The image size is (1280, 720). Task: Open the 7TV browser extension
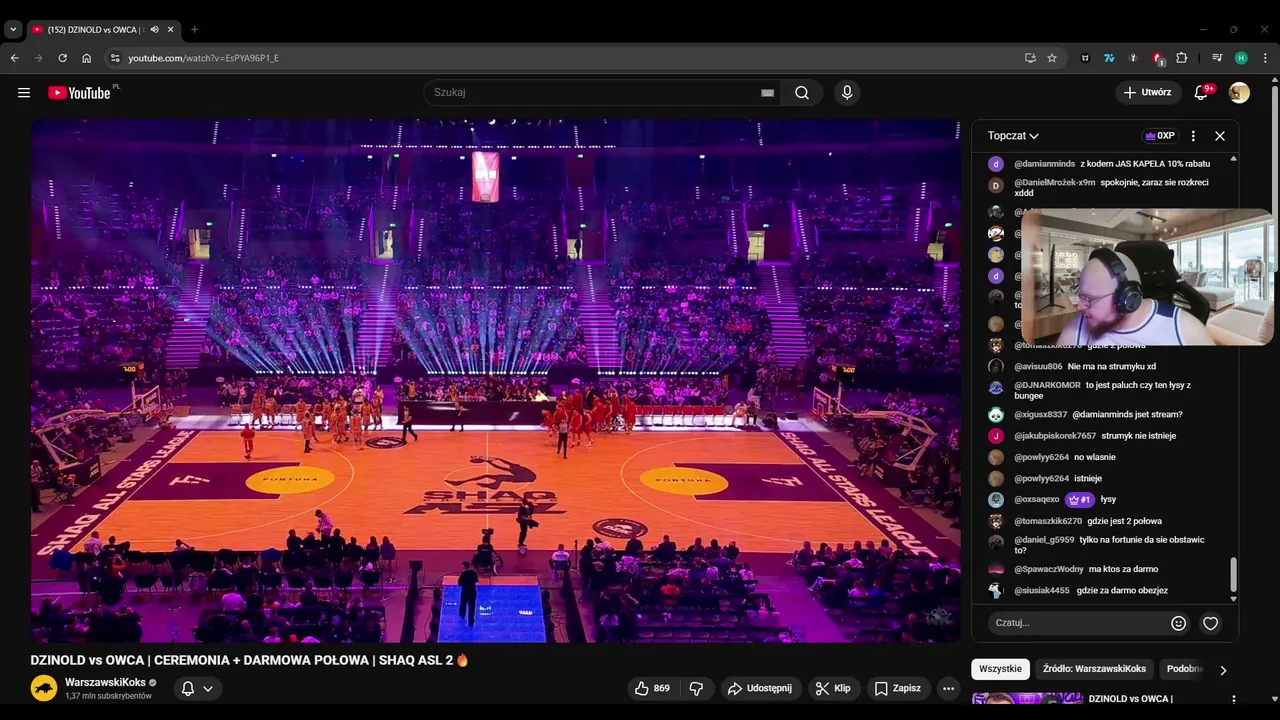1109,58
